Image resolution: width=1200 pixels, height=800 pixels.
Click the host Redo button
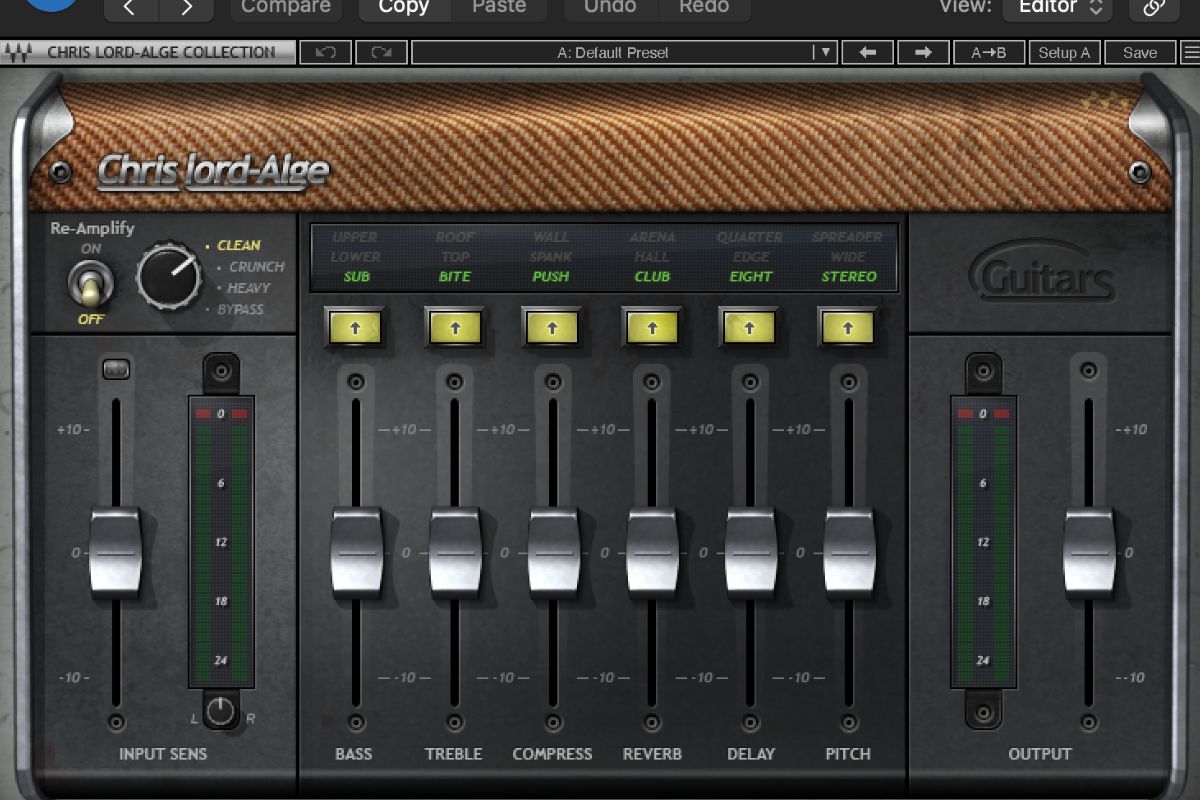(x=704, y=7)
